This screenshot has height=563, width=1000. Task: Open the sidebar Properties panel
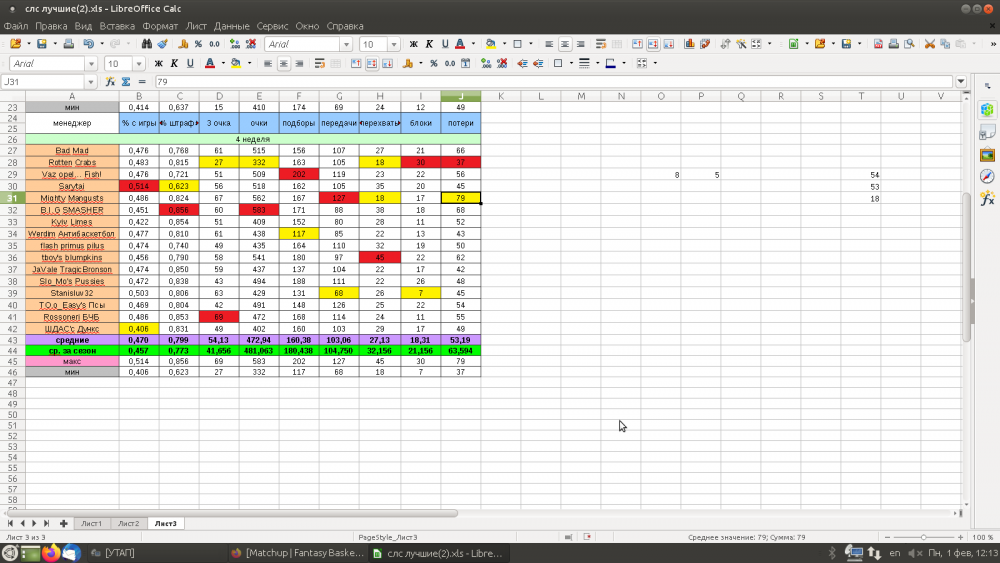tap(987, 110)
